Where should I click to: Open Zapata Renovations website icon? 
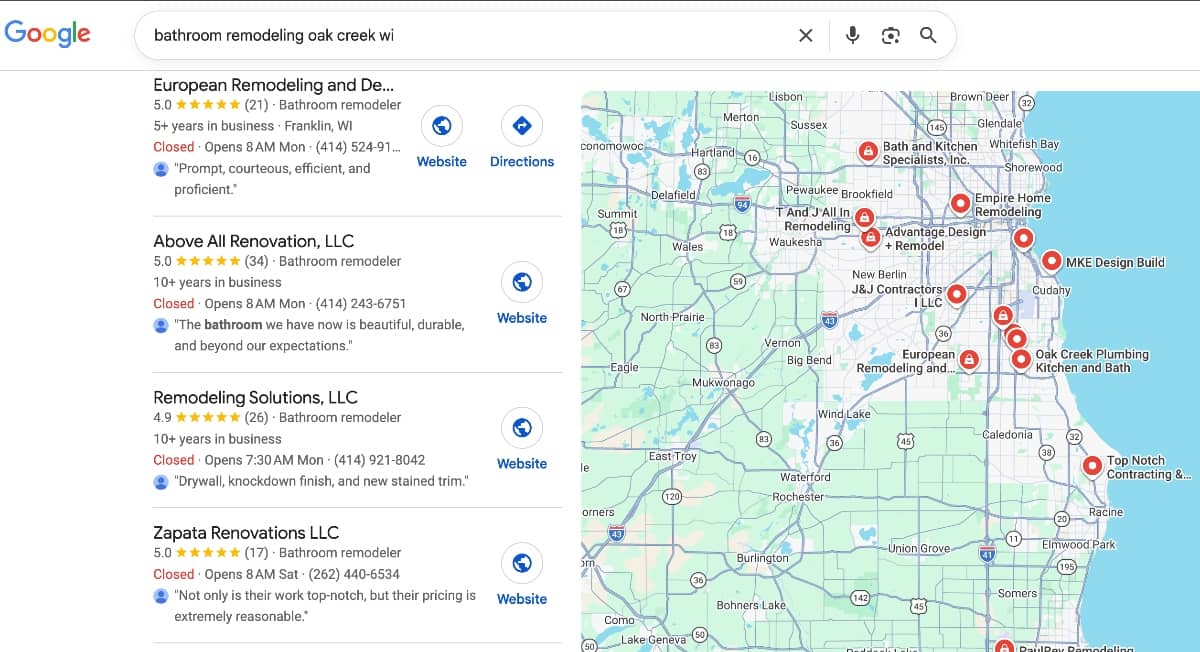click(521, 564)
